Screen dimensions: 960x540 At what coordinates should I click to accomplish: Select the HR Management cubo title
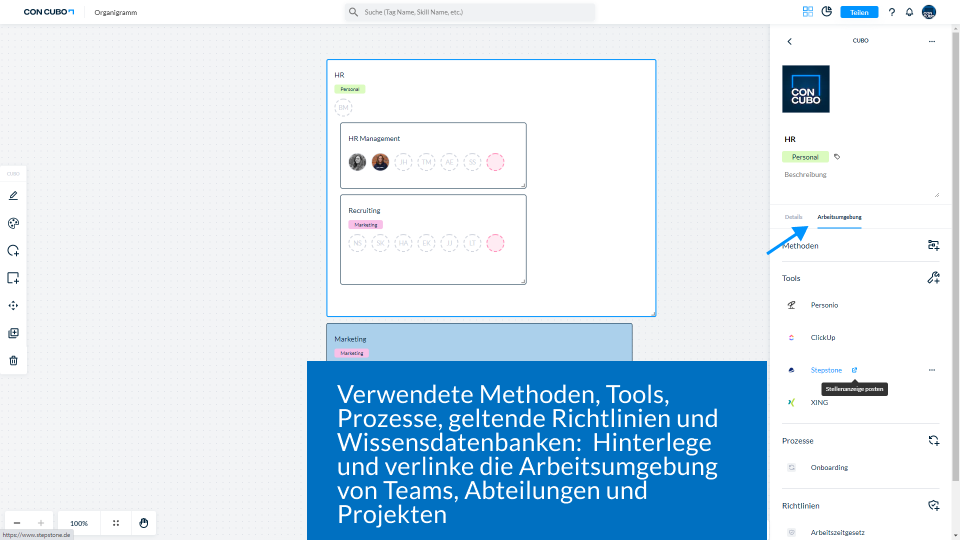coord(374,138)
